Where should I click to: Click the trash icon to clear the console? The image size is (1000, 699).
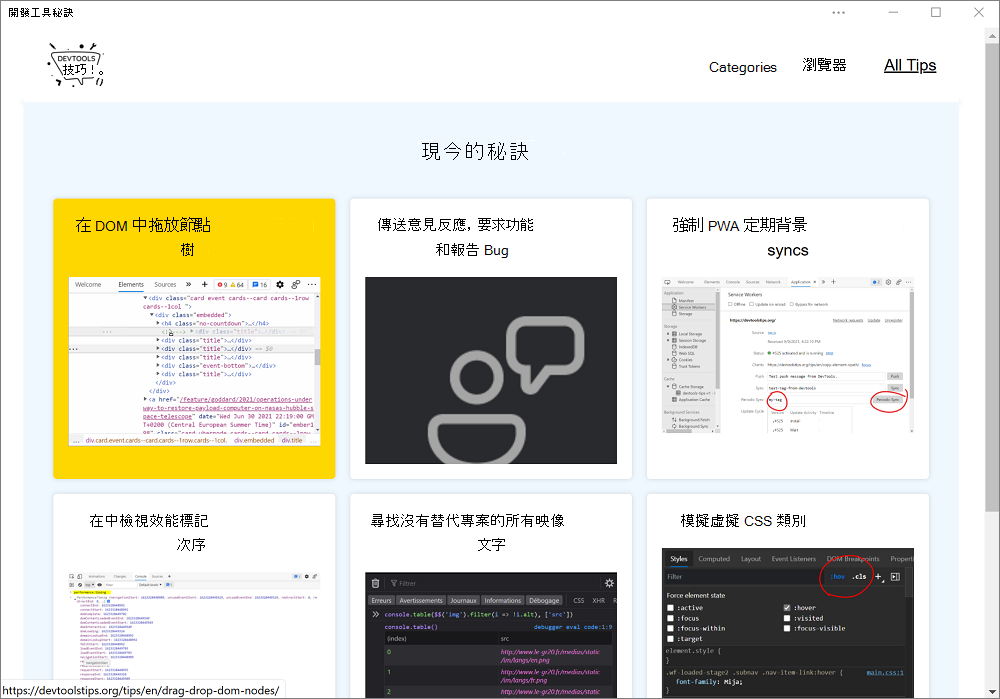[376, 582]
